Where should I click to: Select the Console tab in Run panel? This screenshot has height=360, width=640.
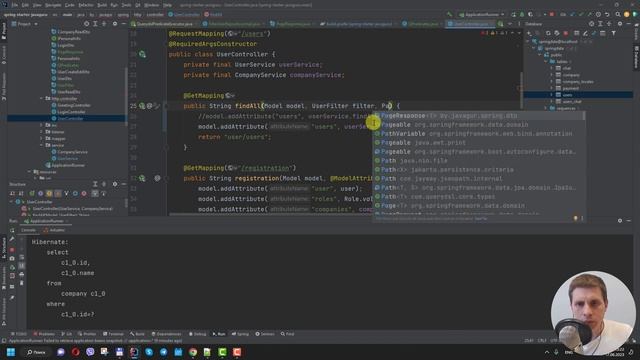pyautogui.click(x=28, y=230)
